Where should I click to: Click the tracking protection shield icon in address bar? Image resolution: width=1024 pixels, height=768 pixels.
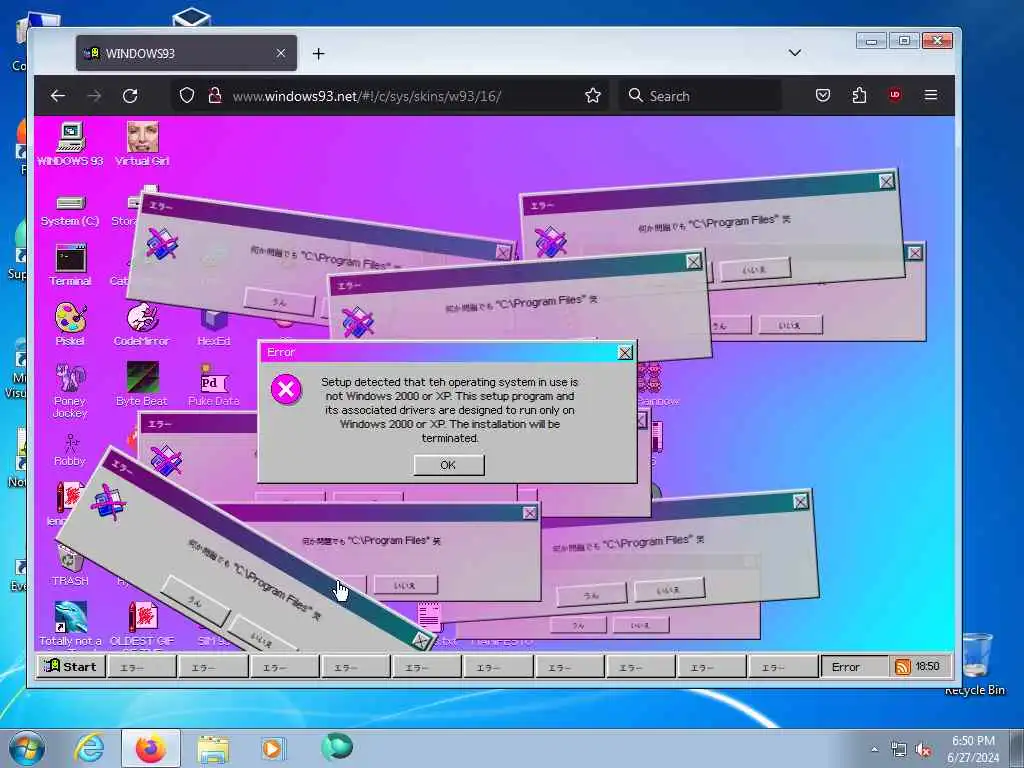tap(187, 96)
